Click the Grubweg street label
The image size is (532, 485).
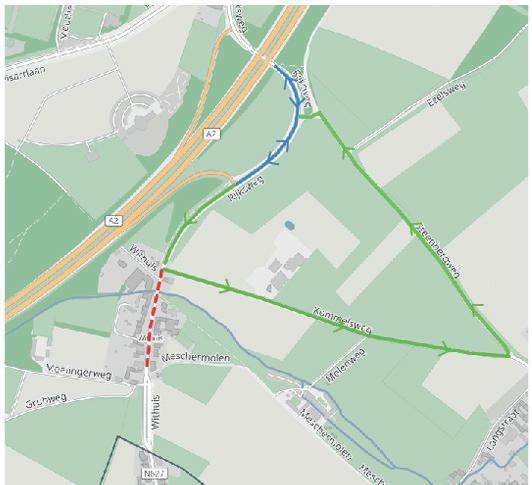tap(46, 401)
